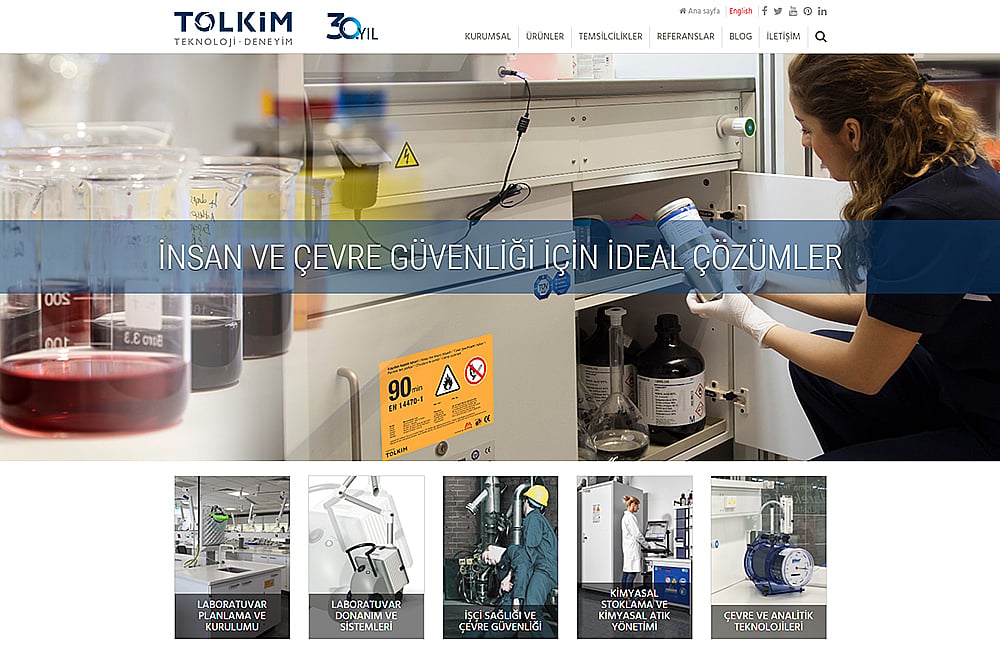Open Laboratuvar Planlama ve Kurulumu tile
The height and width of the screenshot is (650, 1000).
click(232, 557)
